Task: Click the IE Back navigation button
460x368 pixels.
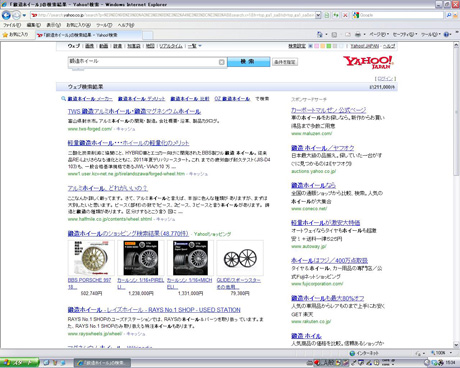Action: [6, 15]
